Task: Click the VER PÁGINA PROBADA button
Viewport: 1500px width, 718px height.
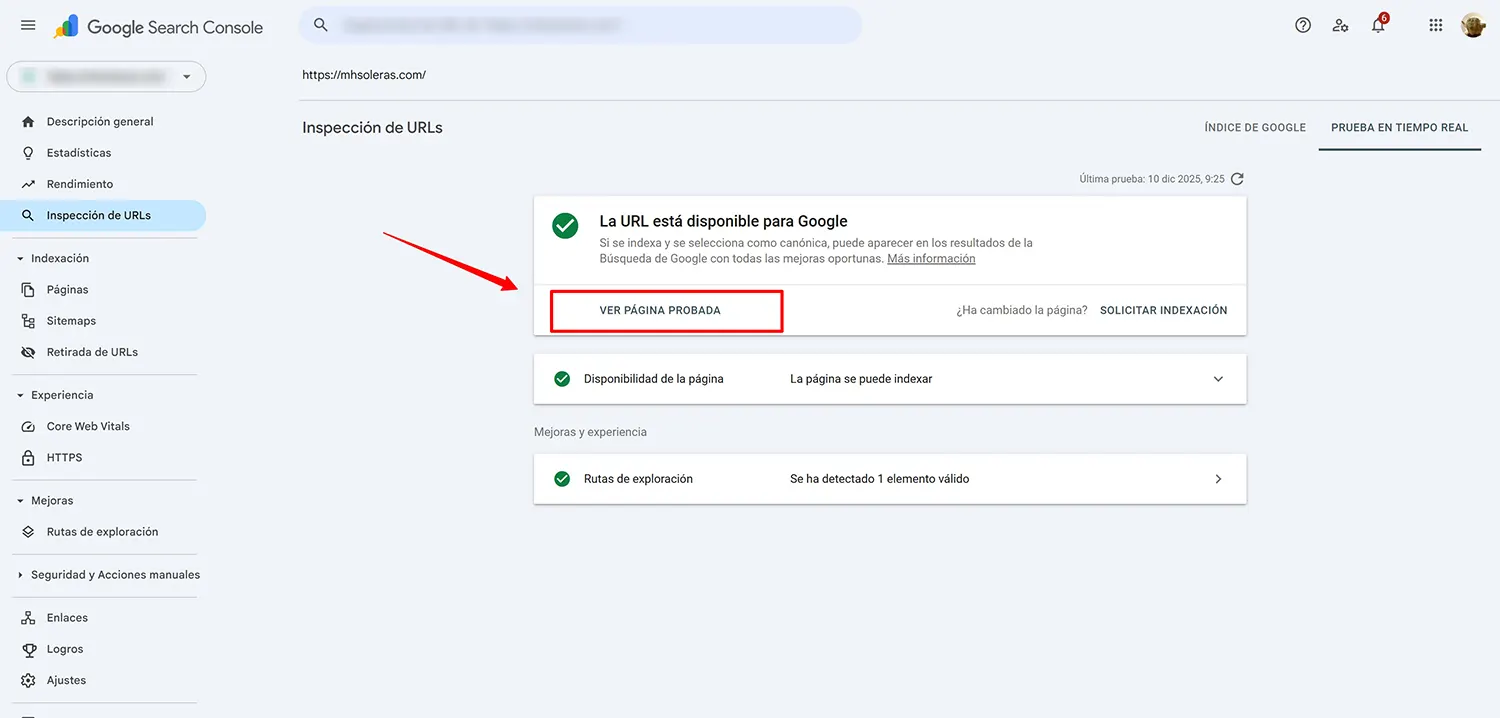Action: pos(665,310)
